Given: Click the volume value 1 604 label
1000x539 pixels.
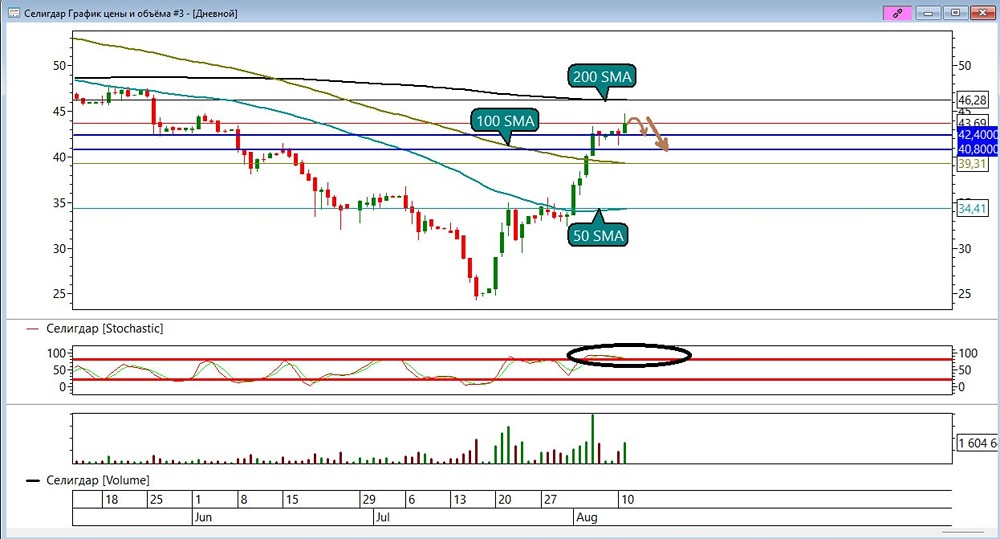Looking at the screenshot, I should point(977,443).
